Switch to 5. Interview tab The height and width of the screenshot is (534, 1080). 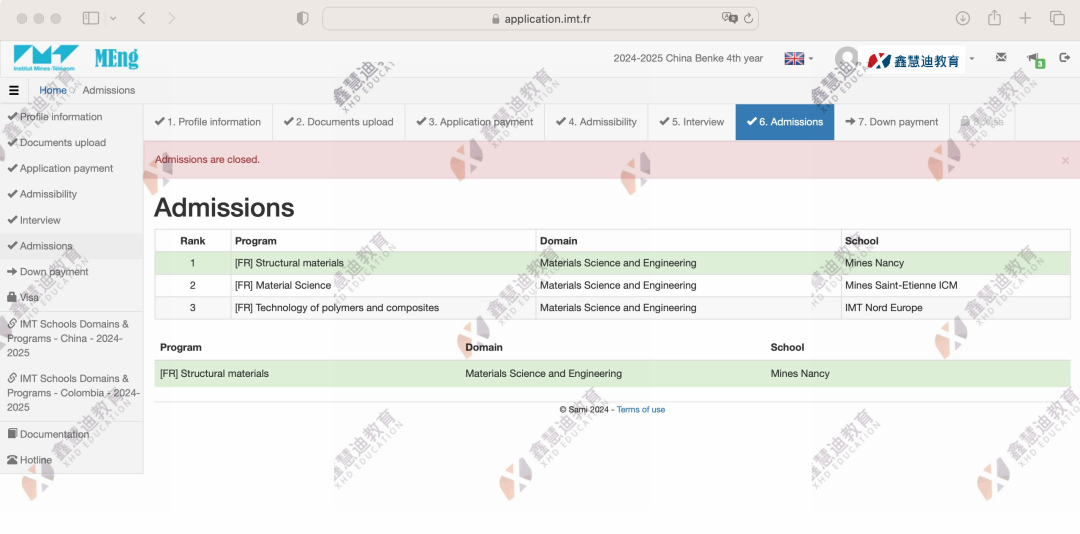click(x=692, y=122)
